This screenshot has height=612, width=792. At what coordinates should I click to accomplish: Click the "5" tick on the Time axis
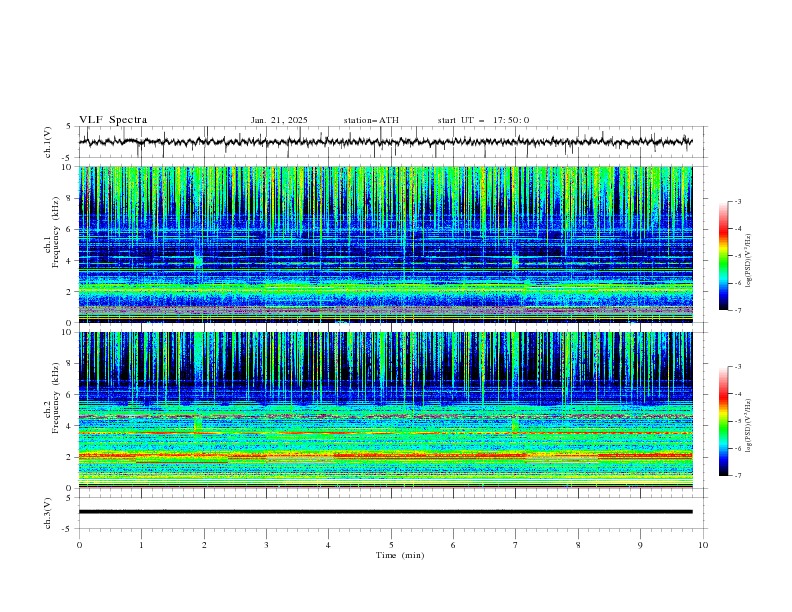(x=391, y=545)
